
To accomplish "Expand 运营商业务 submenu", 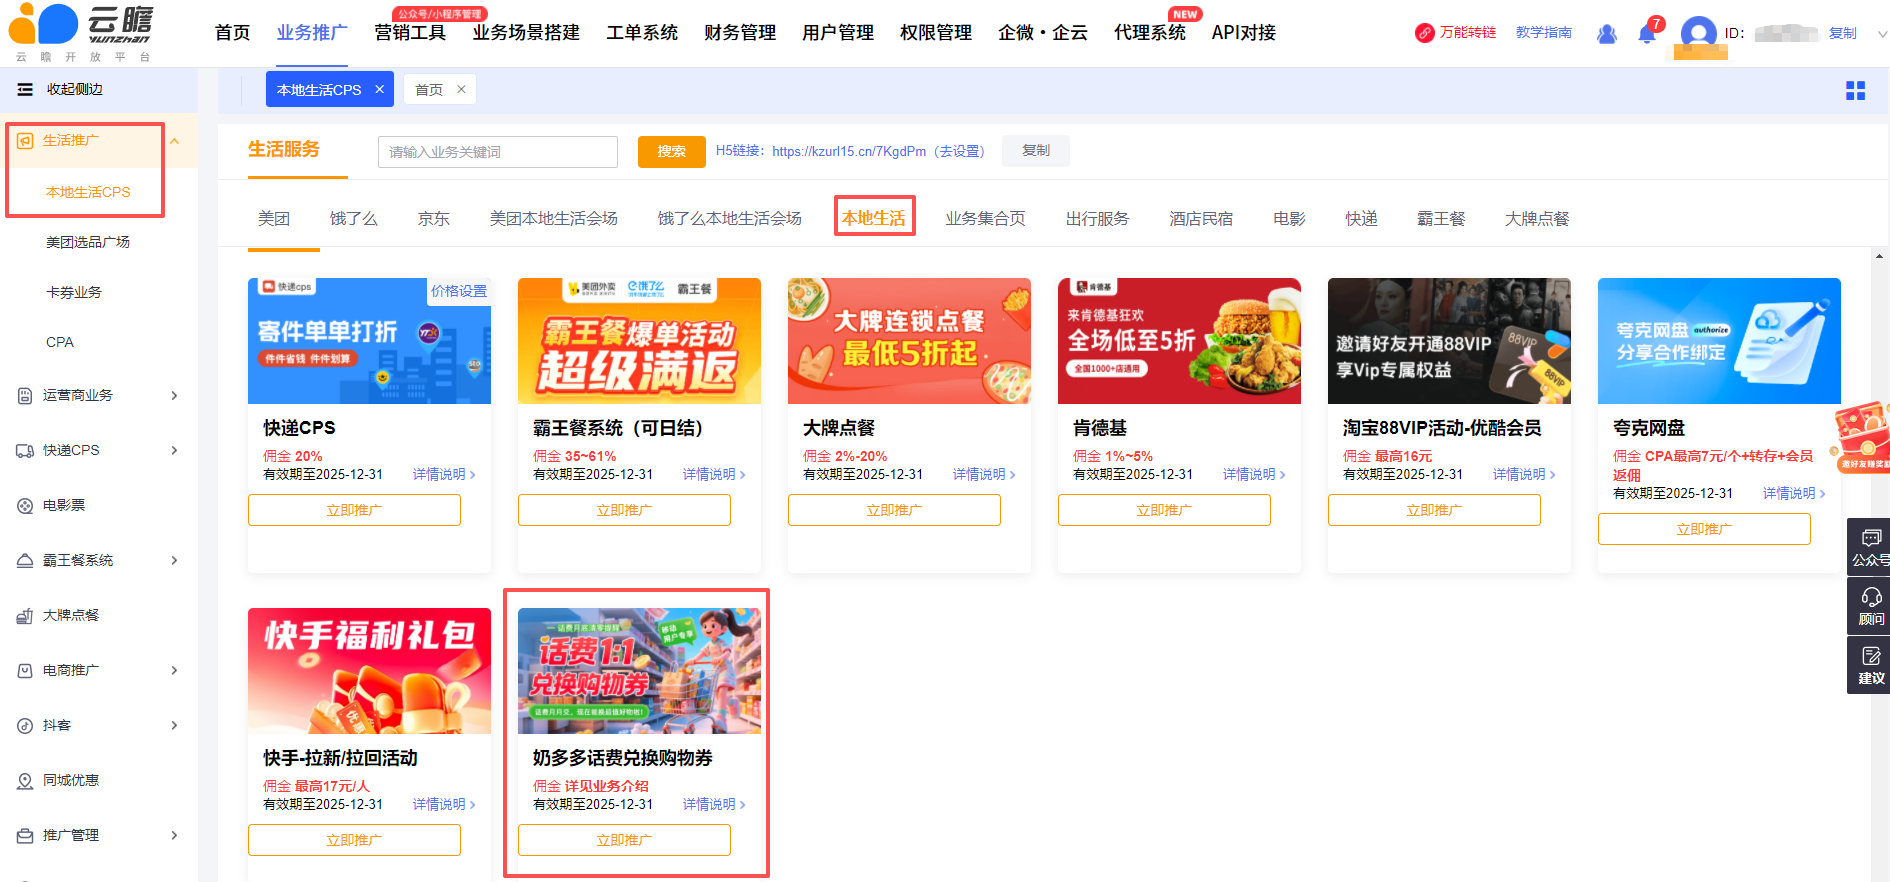I will [x=174, y=396].
